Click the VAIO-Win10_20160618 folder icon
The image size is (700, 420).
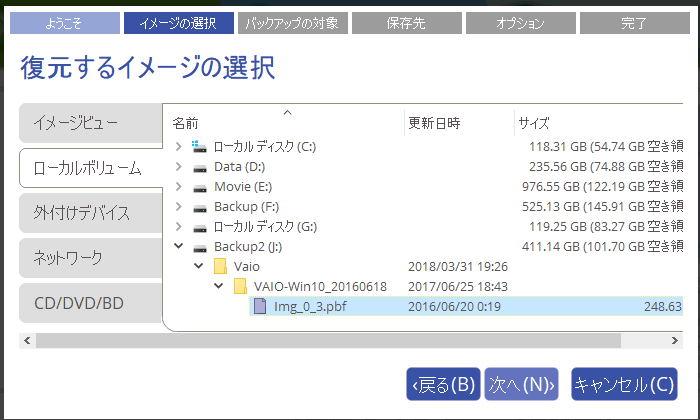click(240, 287)
